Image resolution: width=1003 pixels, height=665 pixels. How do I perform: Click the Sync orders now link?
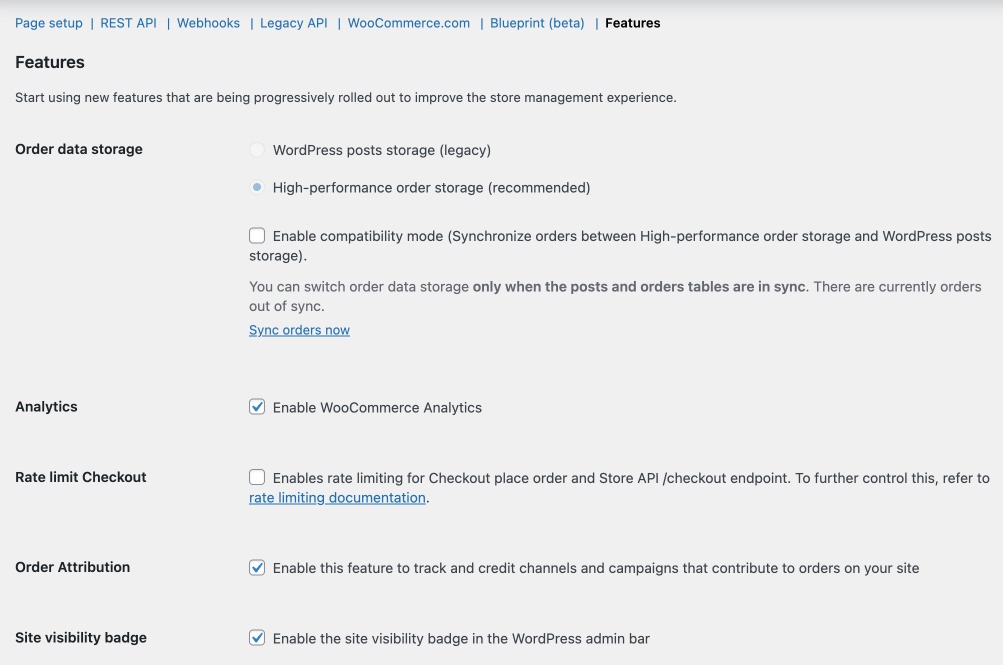pyautogui.click(x=299, y=330)
